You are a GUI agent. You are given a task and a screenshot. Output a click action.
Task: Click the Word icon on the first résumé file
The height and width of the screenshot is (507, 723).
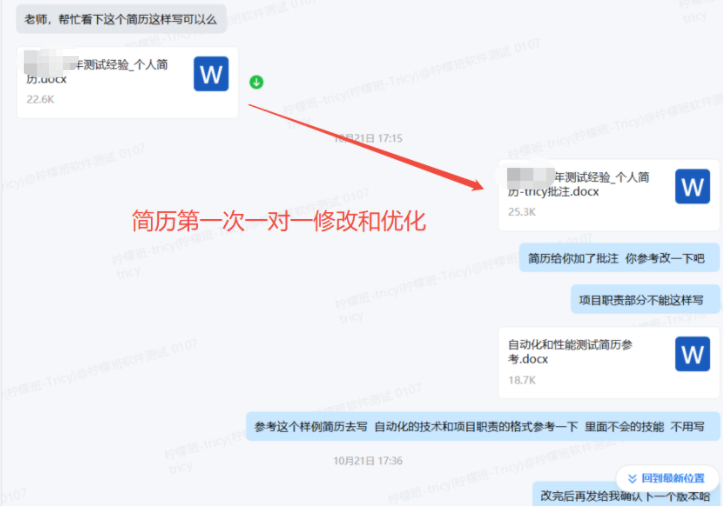click(x=211, y=74)
